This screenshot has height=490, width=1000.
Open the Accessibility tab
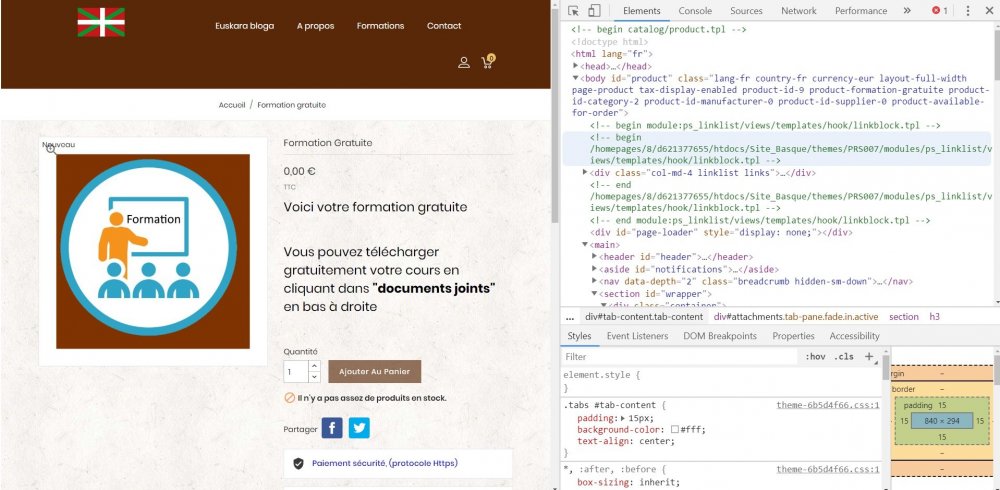(x=854, y=336)
